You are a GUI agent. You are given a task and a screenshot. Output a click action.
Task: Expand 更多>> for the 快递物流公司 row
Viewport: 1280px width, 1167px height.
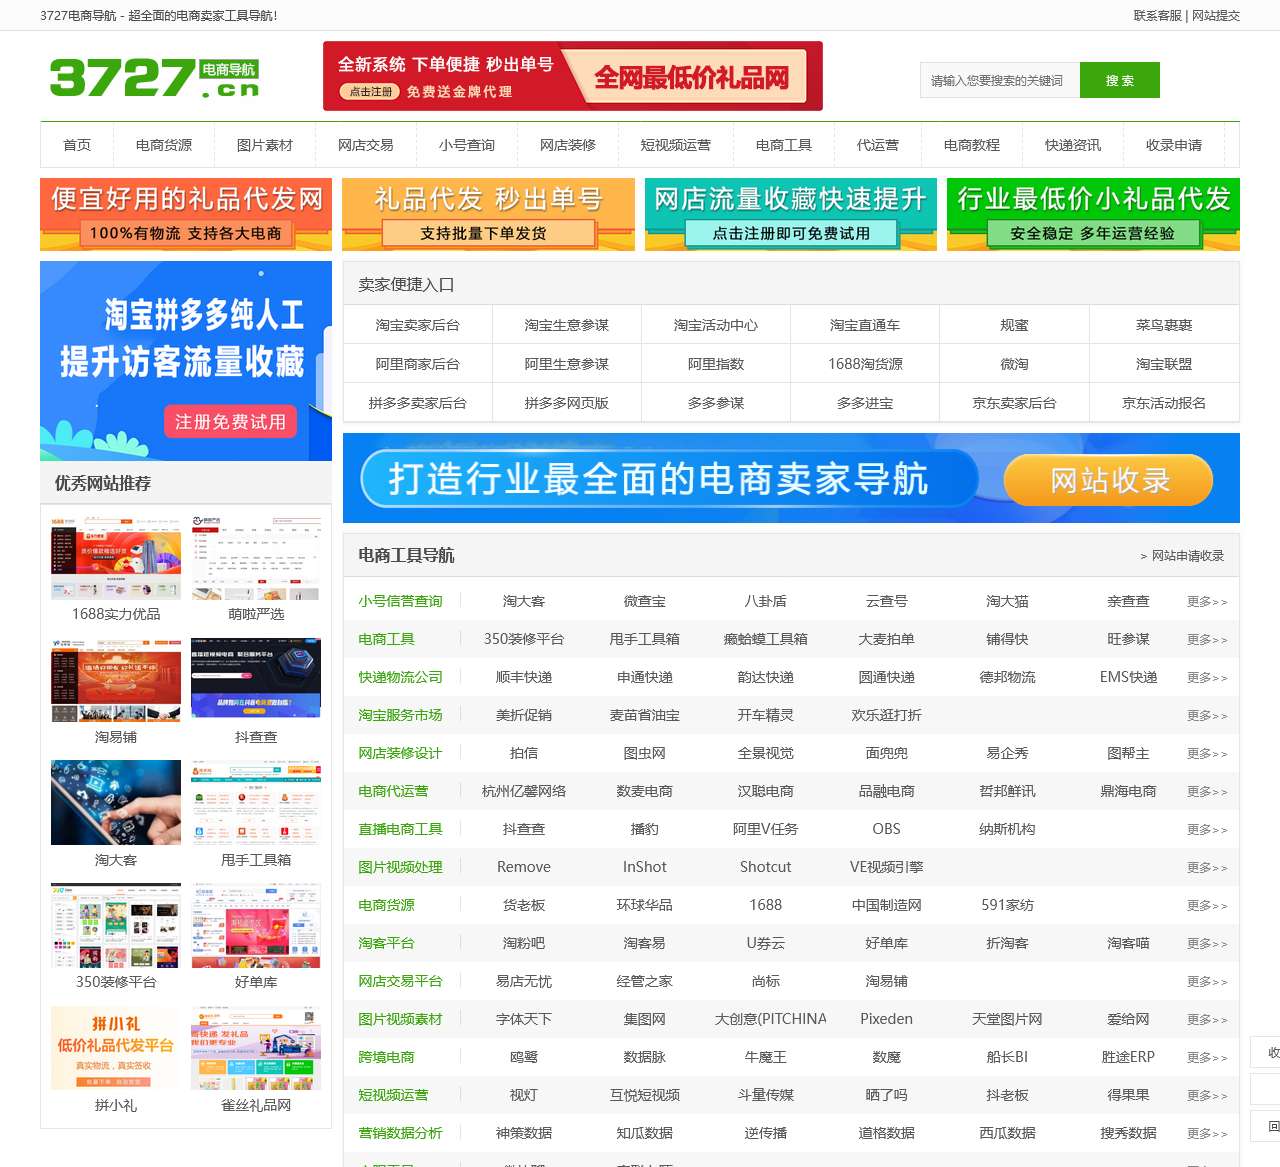coord(1207,678)
